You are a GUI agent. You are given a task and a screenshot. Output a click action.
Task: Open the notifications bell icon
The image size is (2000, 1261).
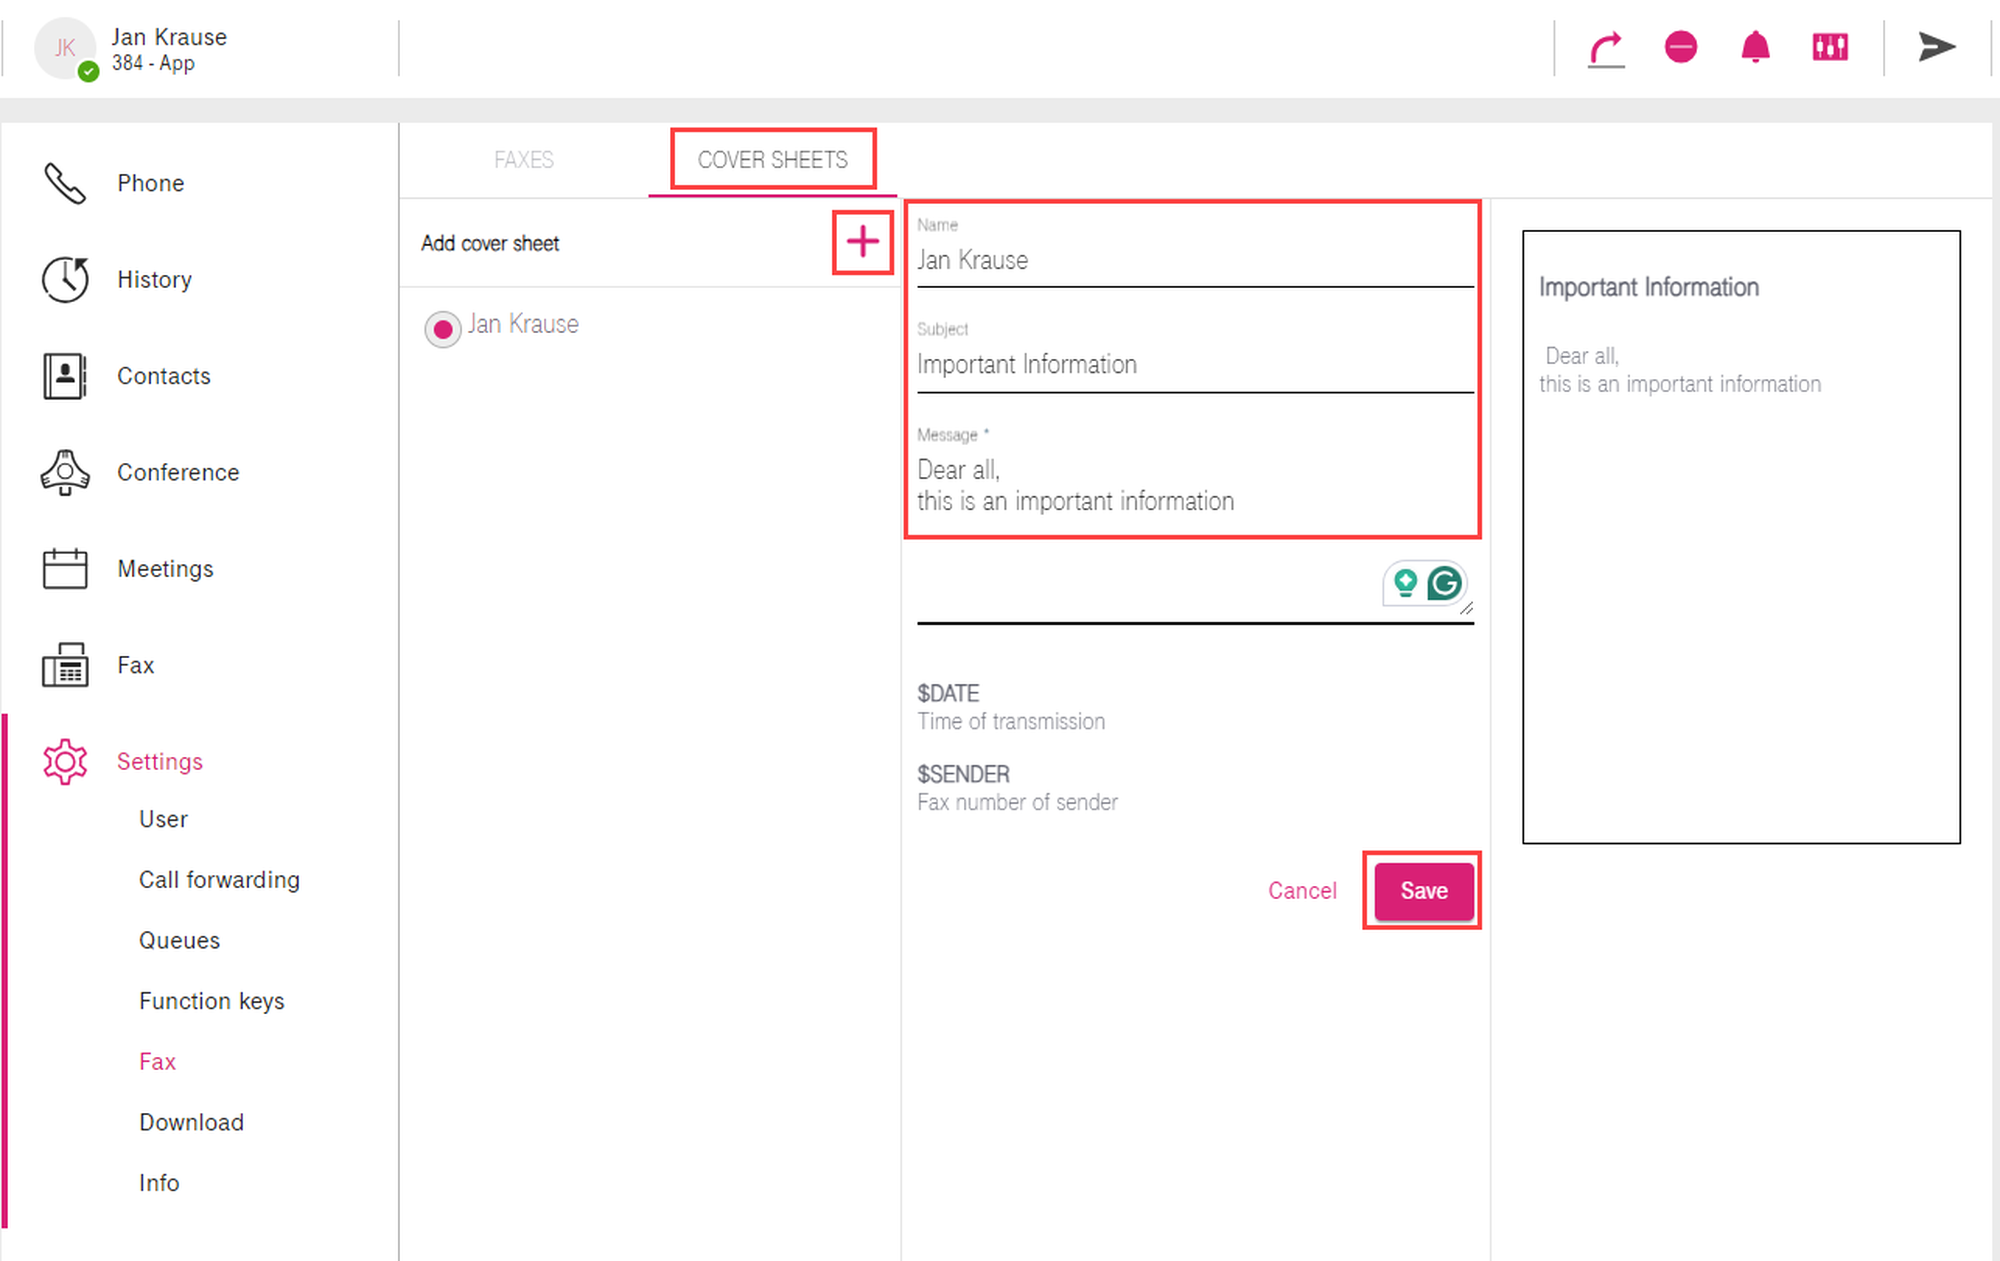click(1755, 47)
